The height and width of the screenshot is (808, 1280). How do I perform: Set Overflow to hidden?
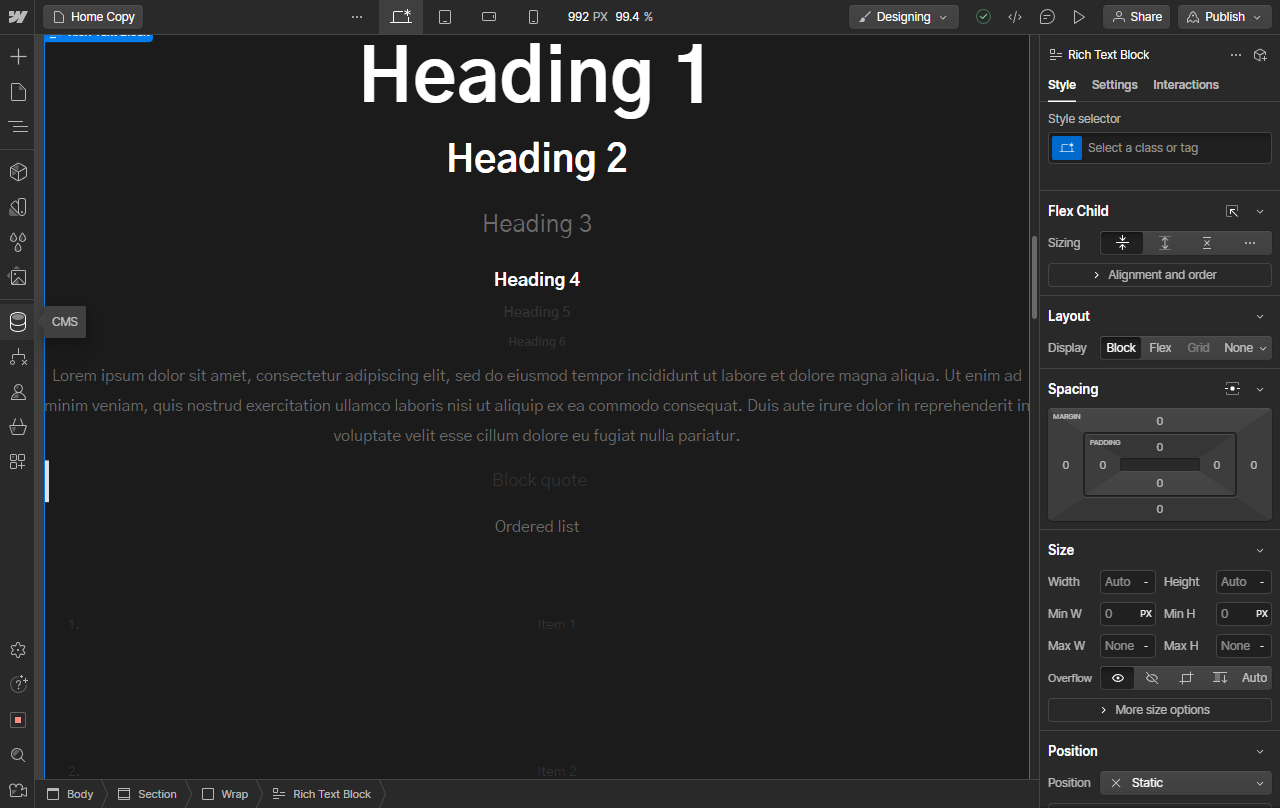[1152, 678]
